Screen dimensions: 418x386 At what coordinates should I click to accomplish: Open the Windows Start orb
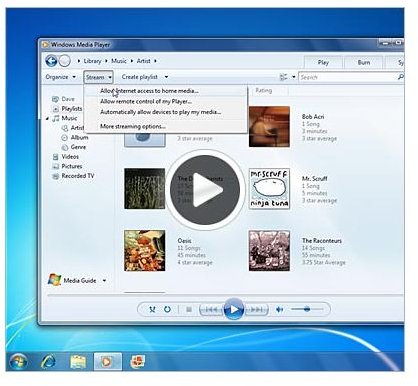point(18,362)
